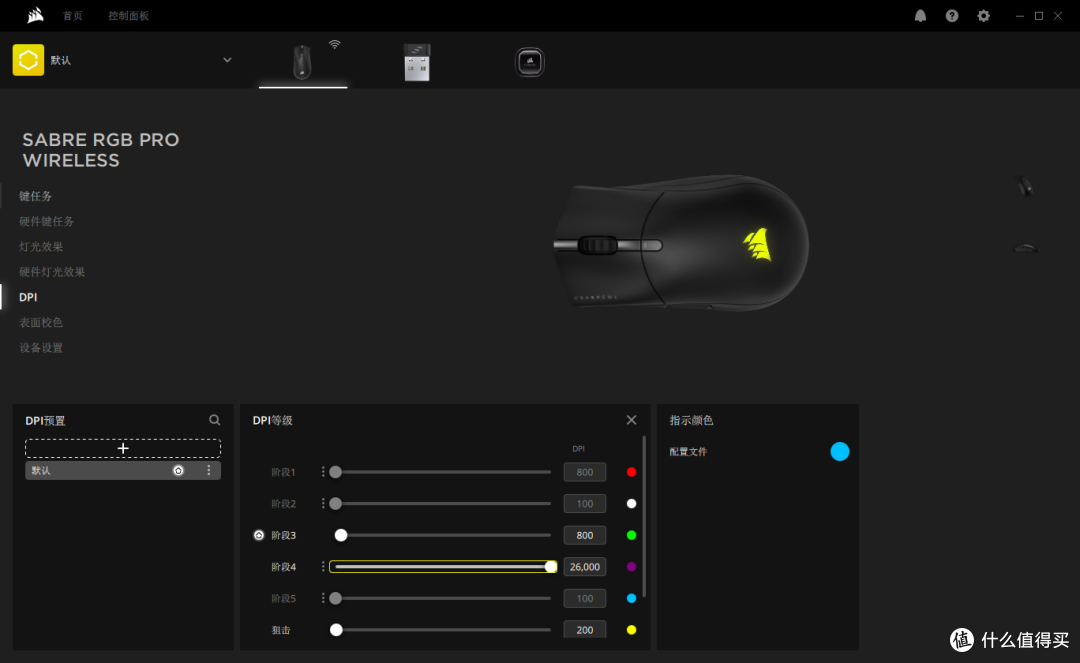
Task: Click the 阶段3 DPI value field 800
Action: 585,535
